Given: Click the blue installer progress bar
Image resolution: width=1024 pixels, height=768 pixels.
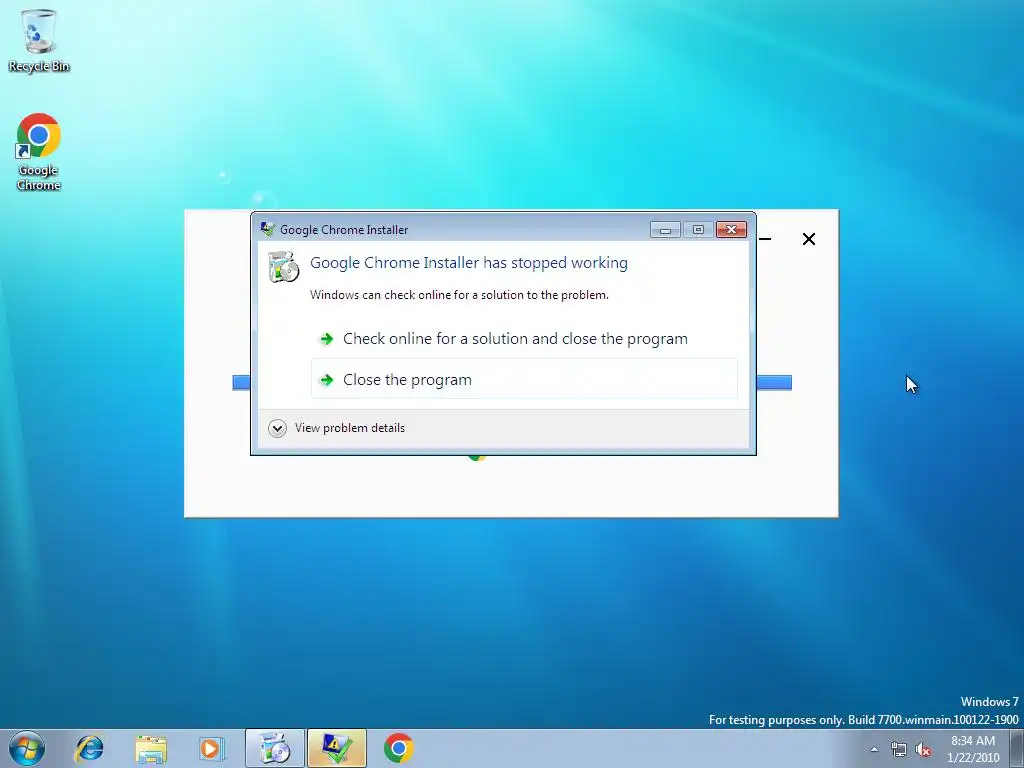Looking at the screenshot, I should click(x=774, y=383).
